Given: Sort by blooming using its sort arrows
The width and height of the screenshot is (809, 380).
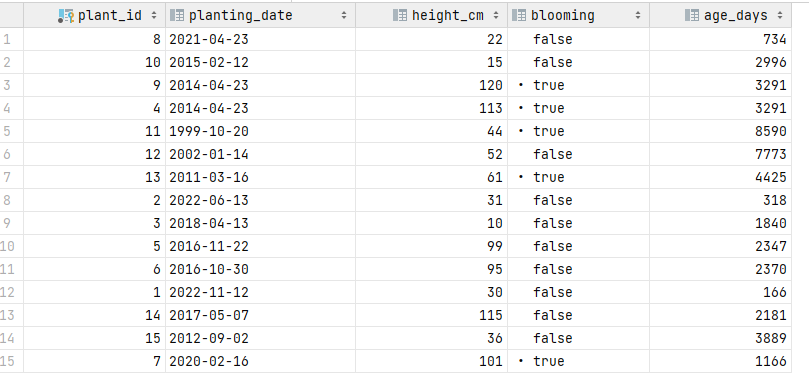Looking at the screenshot, I should [x=638, y=16].
